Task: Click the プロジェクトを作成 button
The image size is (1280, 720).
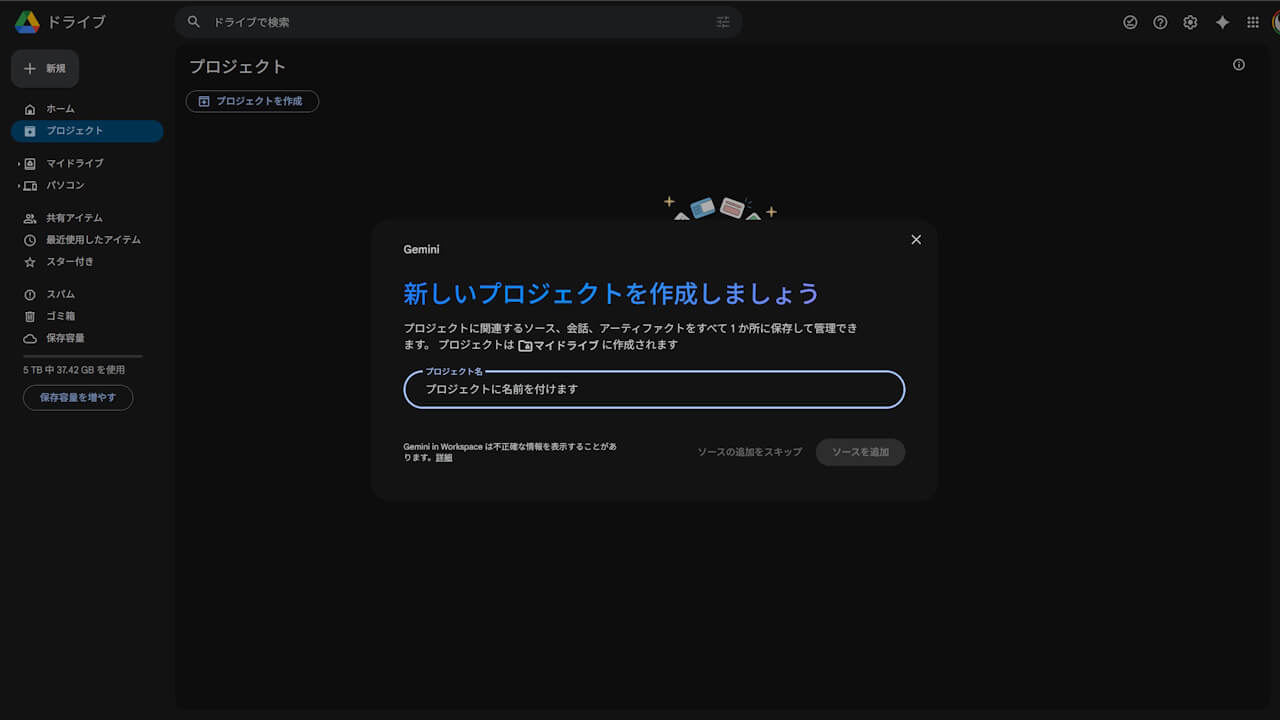Action: [x=252, y=101]
